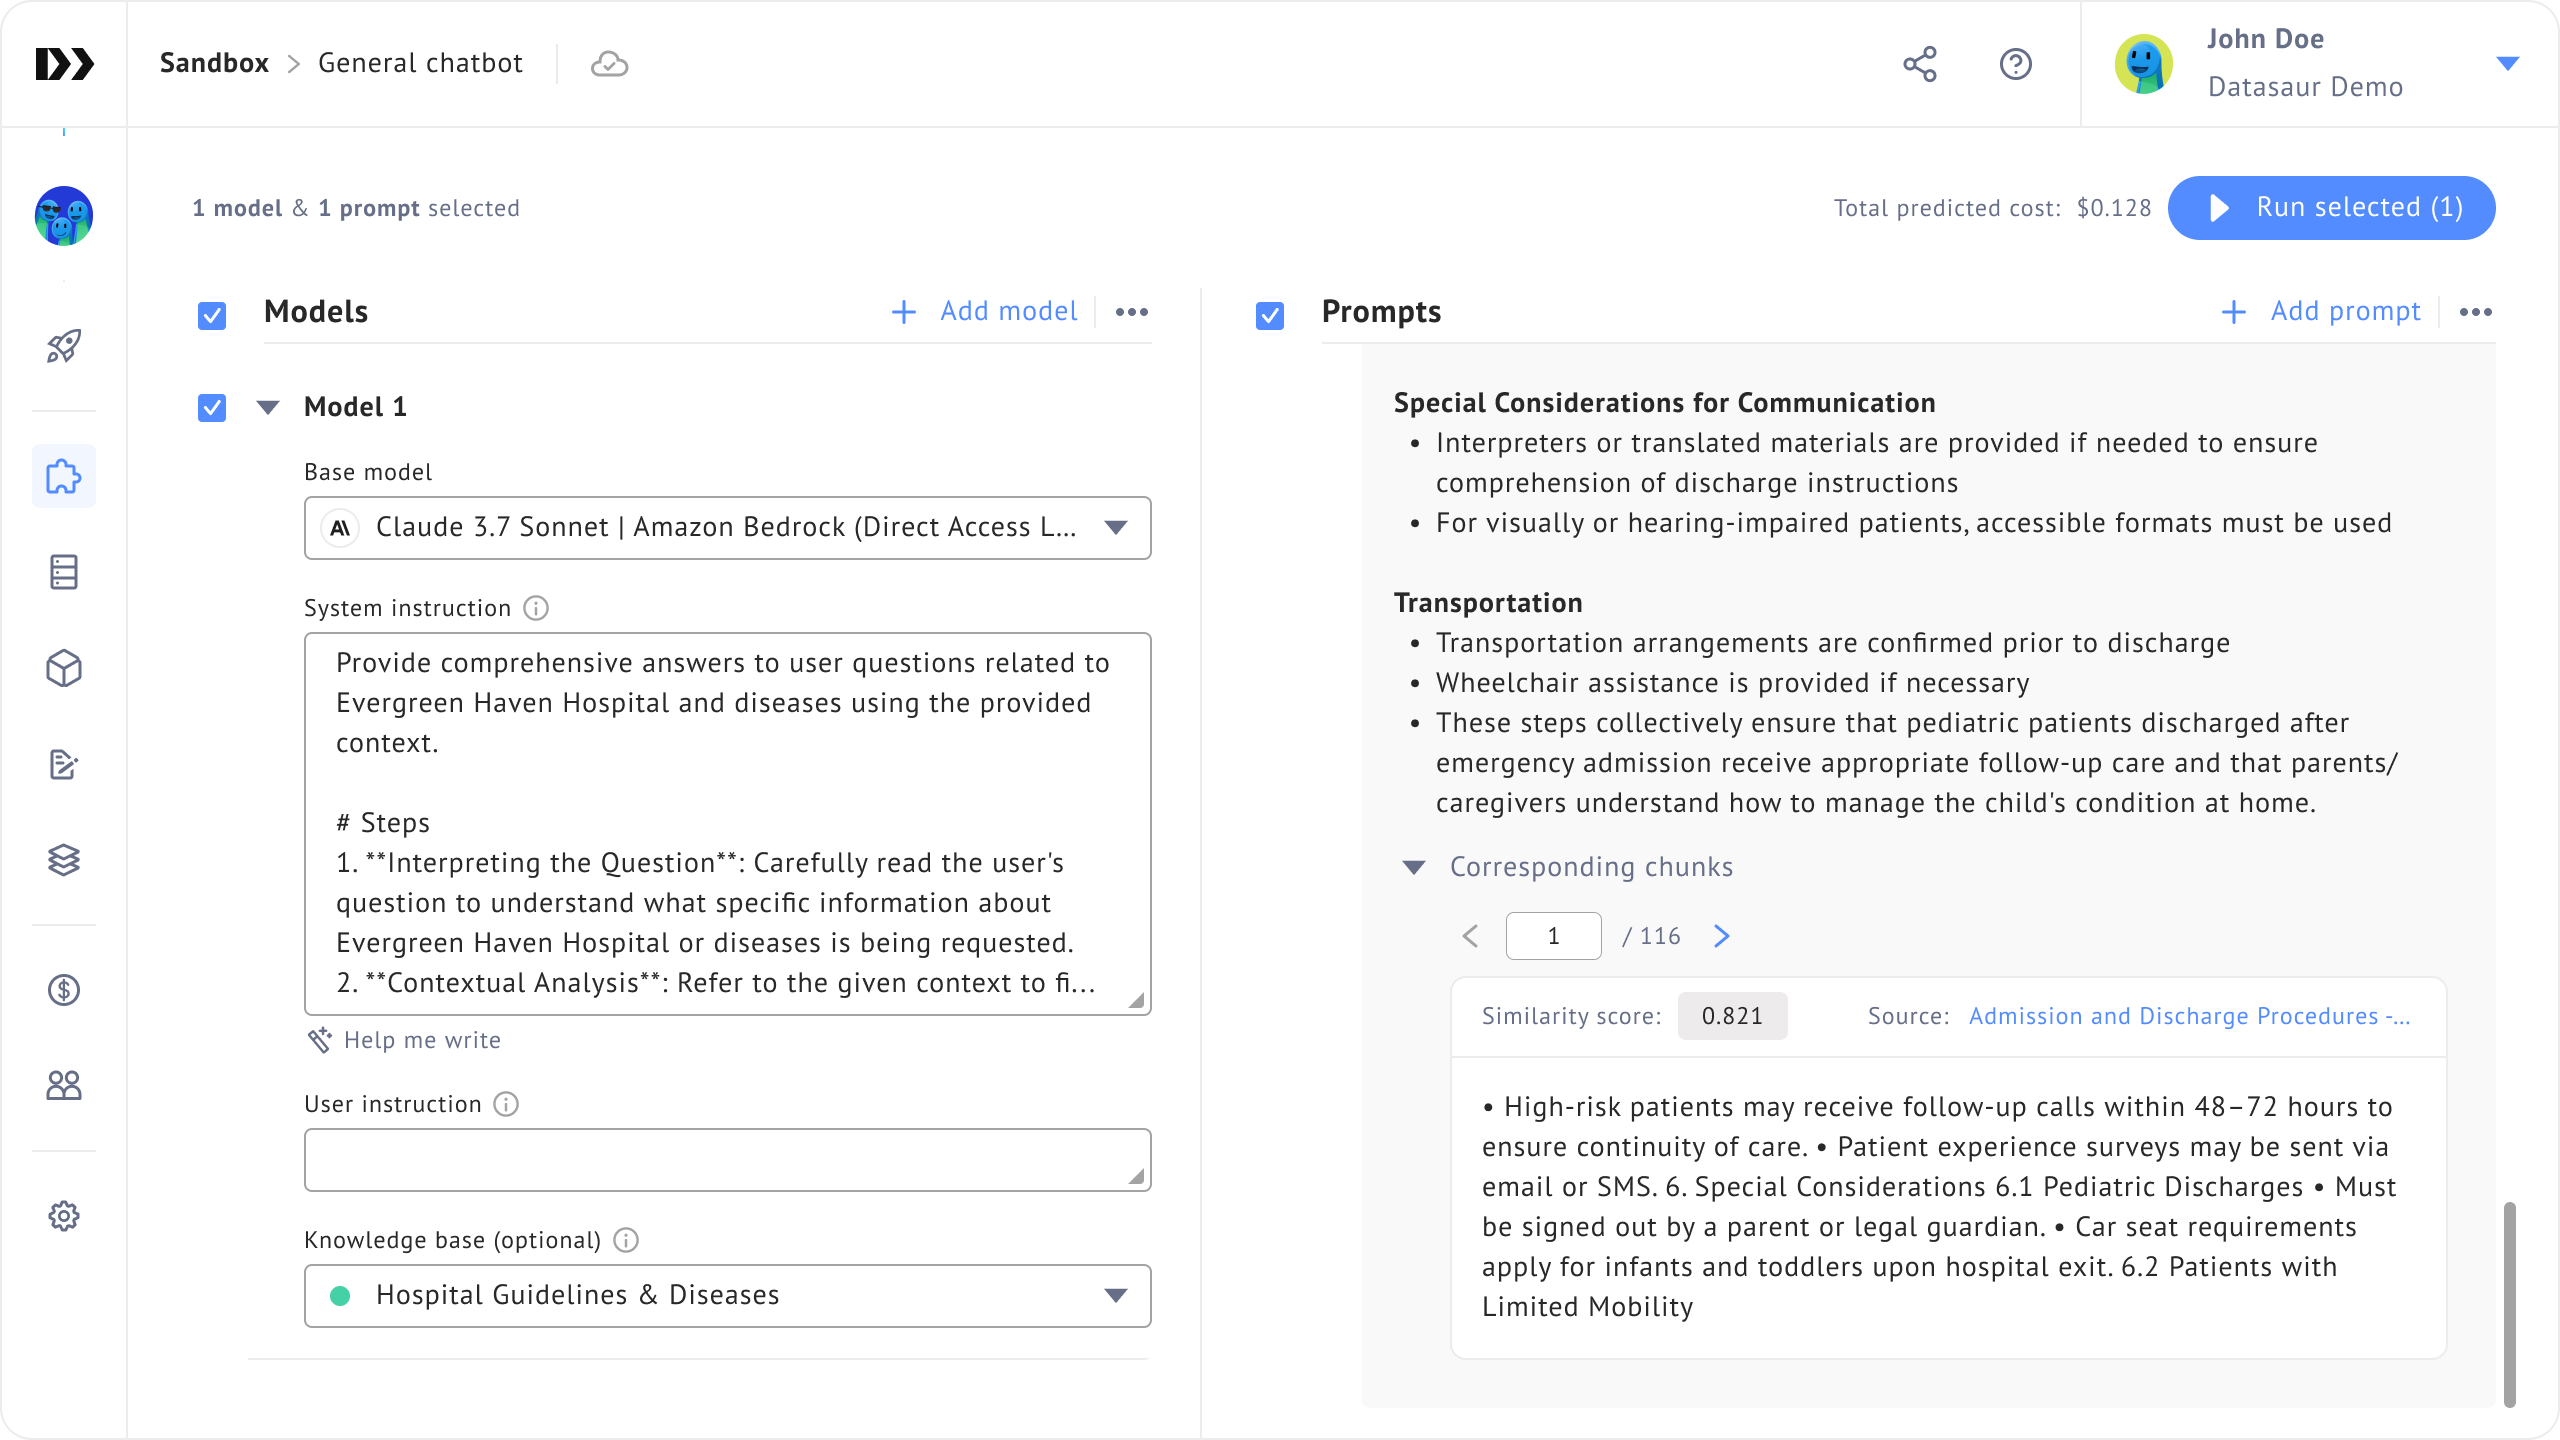Open the cube icon in sidebar
Image resolution: width=2560 pixels, height=1440 pixels.
64,668
